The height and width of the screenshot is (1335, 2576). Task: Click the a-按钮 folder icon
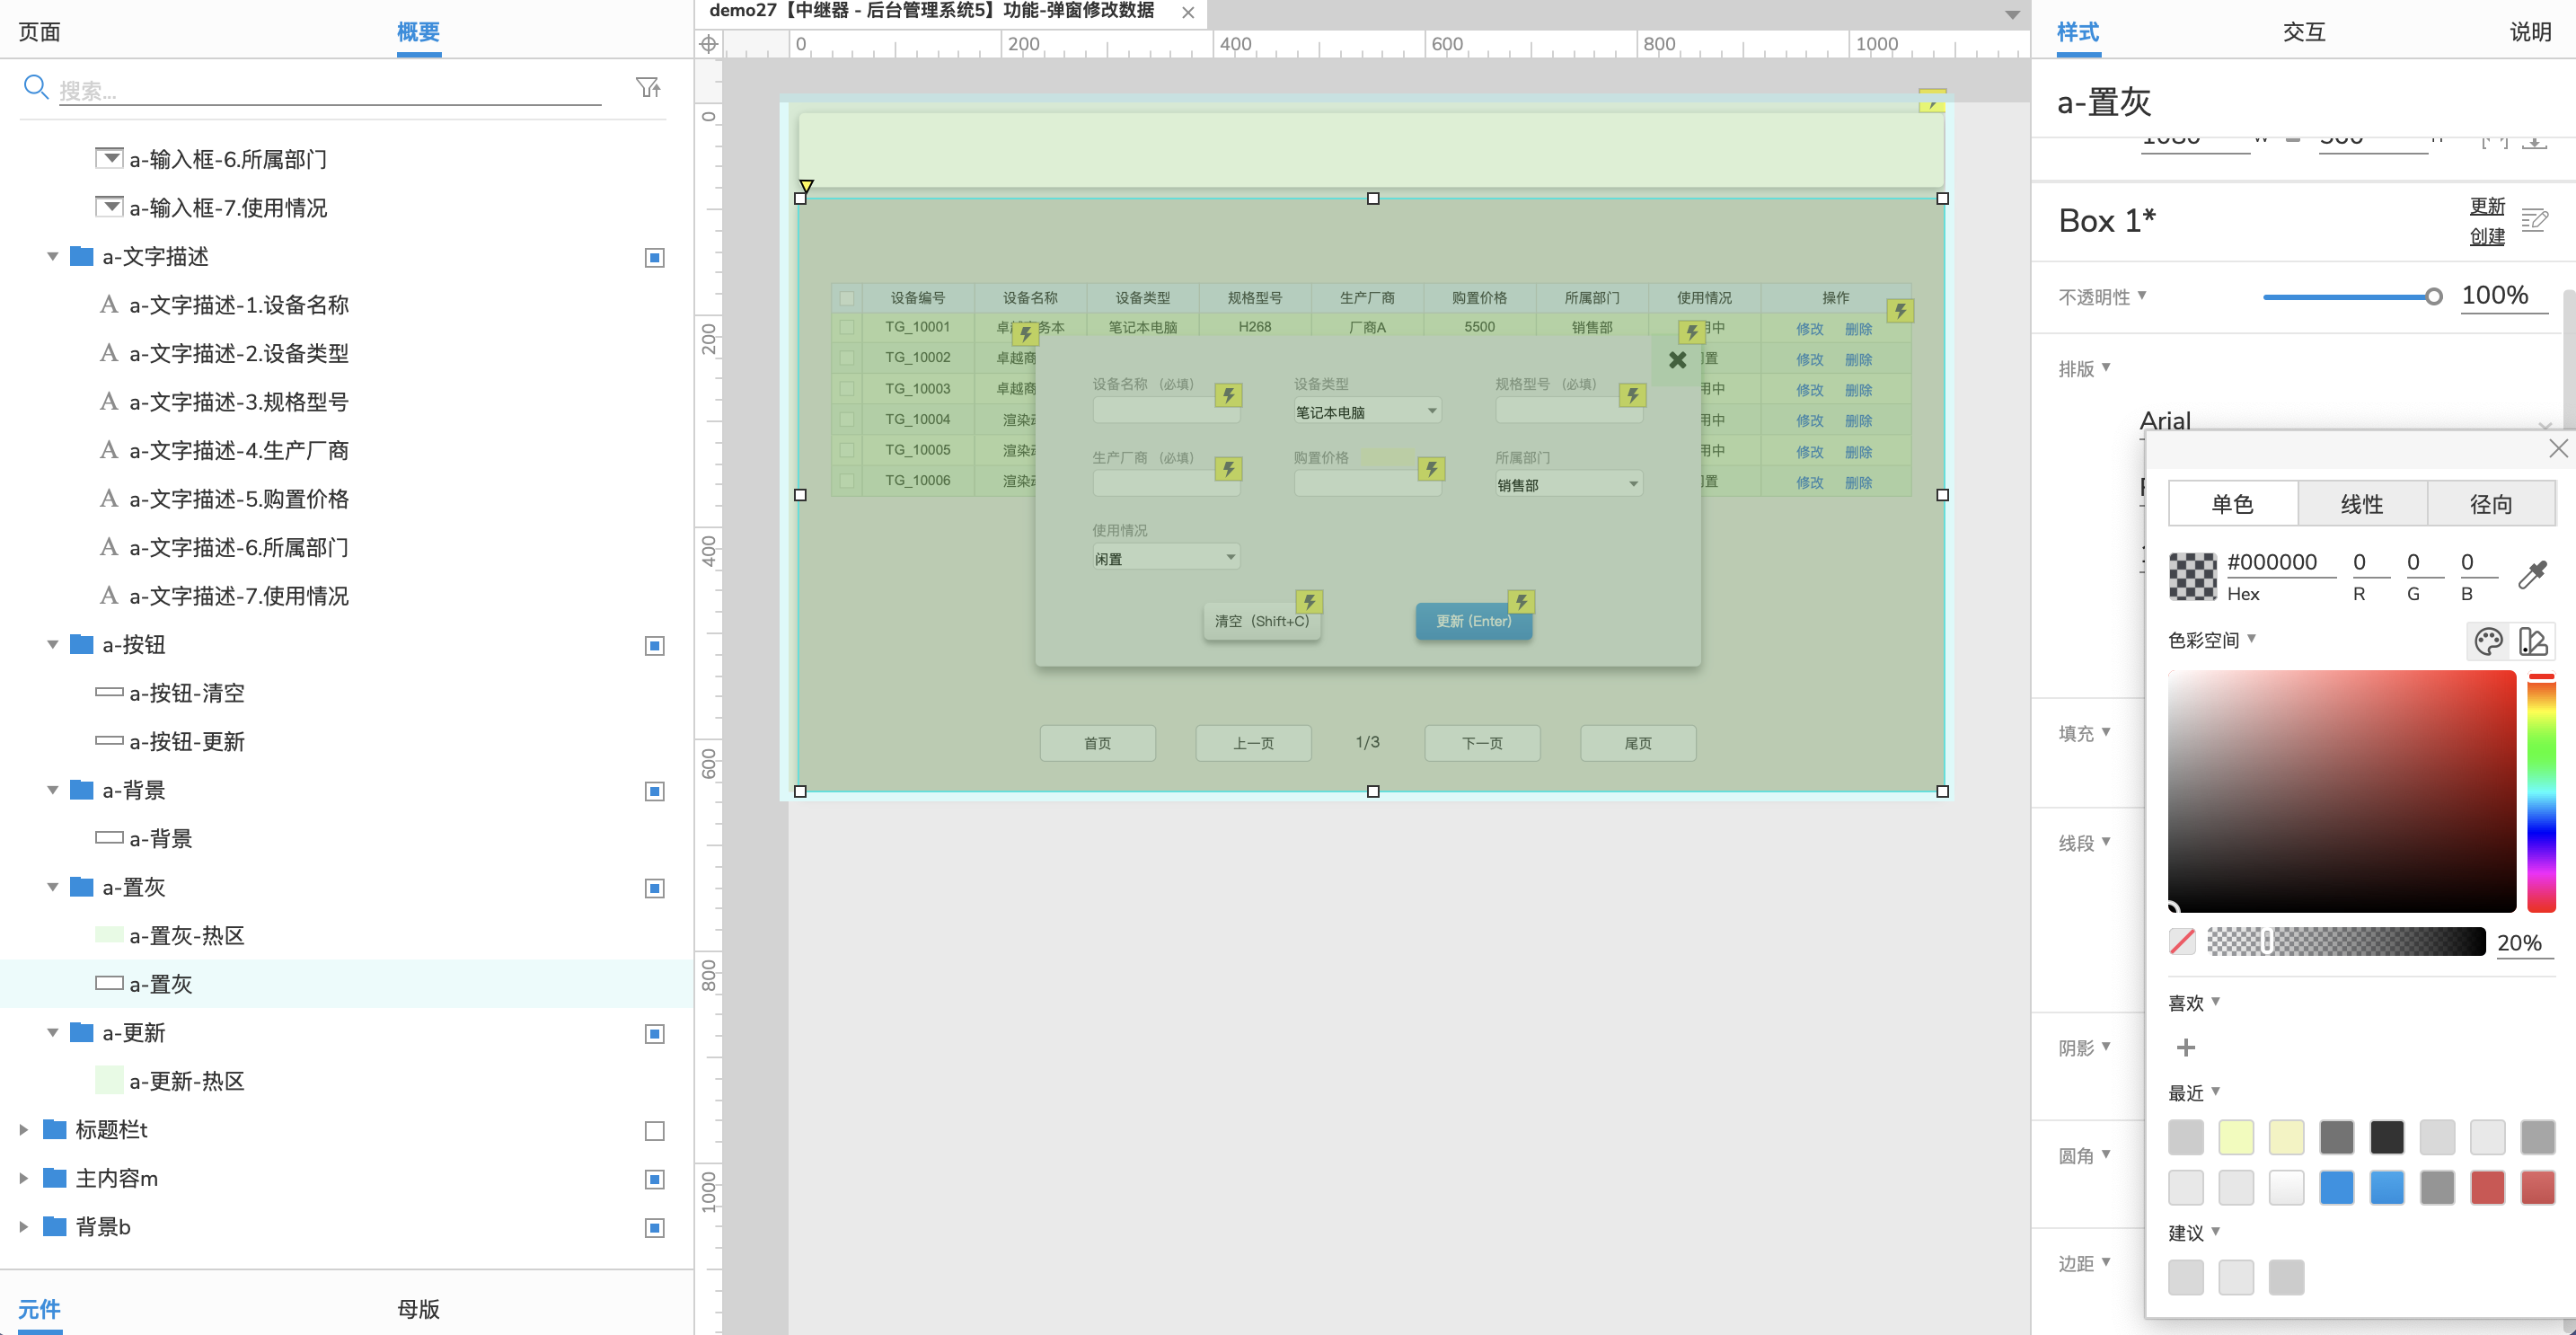coord(82,644)
